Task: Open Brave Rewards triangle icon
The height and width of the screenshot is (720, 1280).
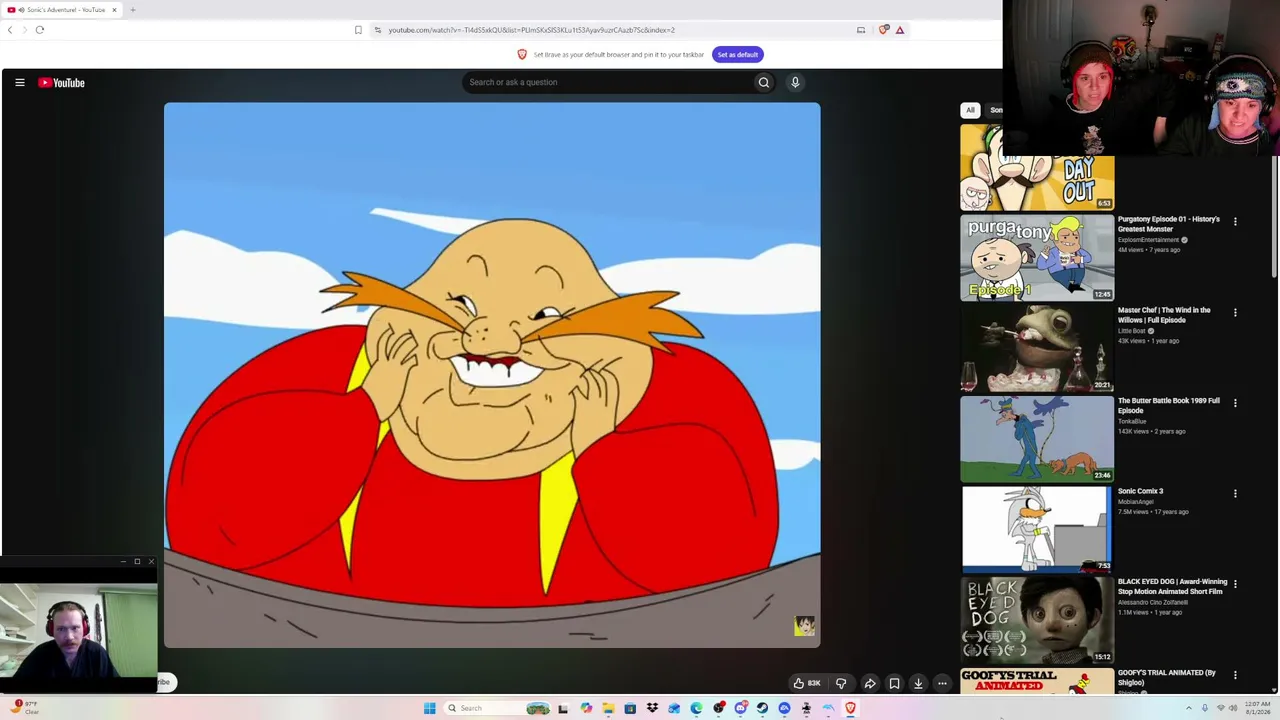Action: pos(900,30)
